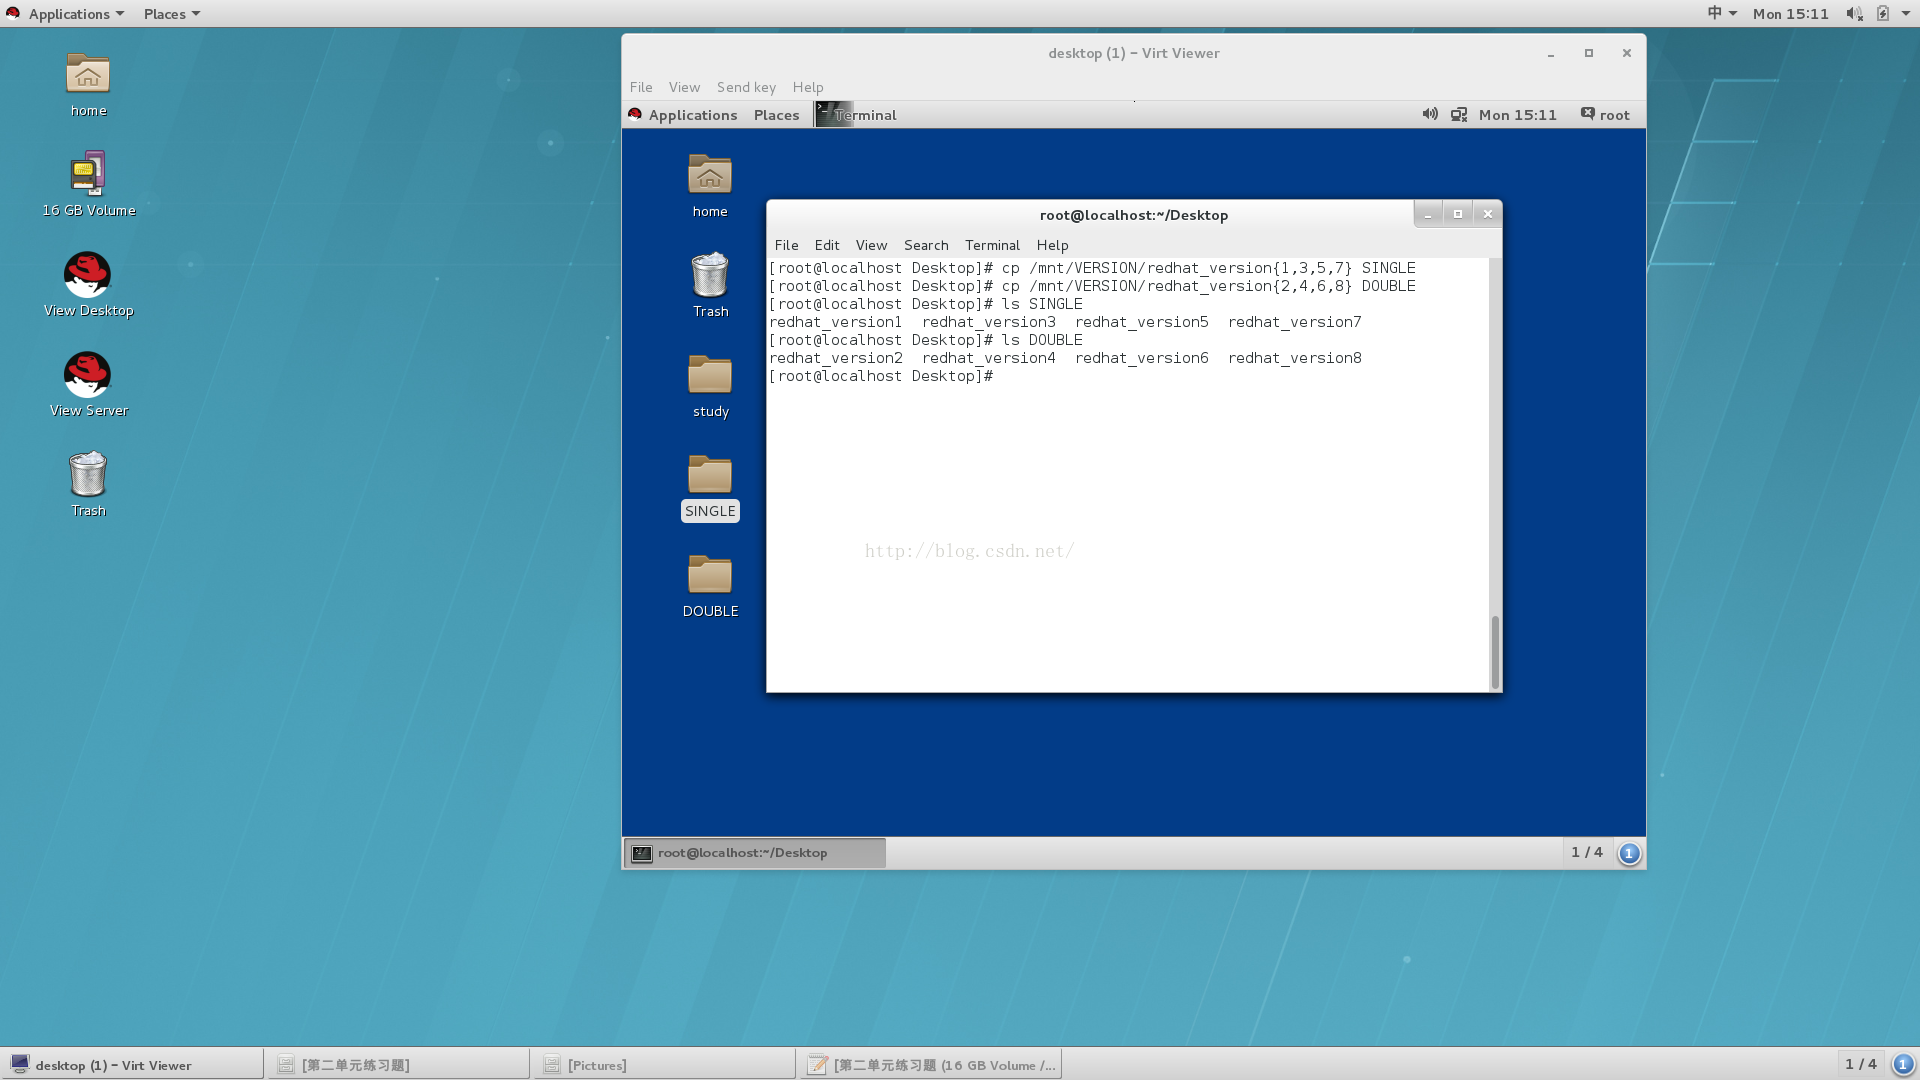Open the 16 GB Volume desktop icon
Image resolution: width=1920 pixels, height=1080 pixels.
coord(88,174)
